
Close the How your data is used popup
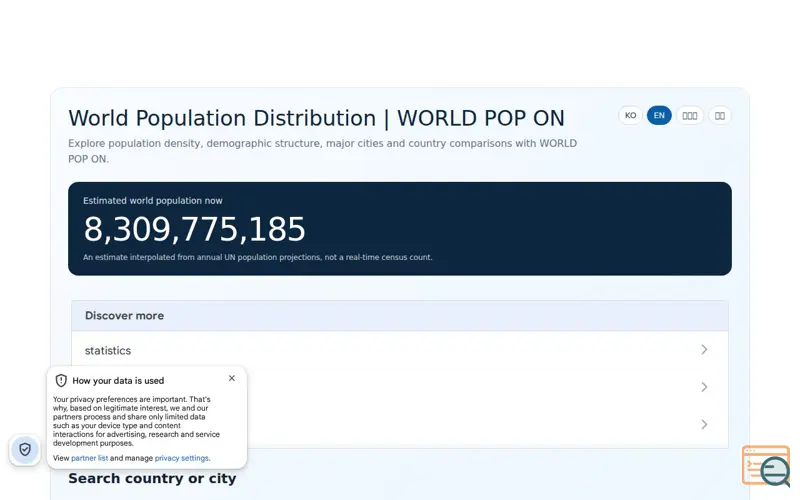coord(232,378)
